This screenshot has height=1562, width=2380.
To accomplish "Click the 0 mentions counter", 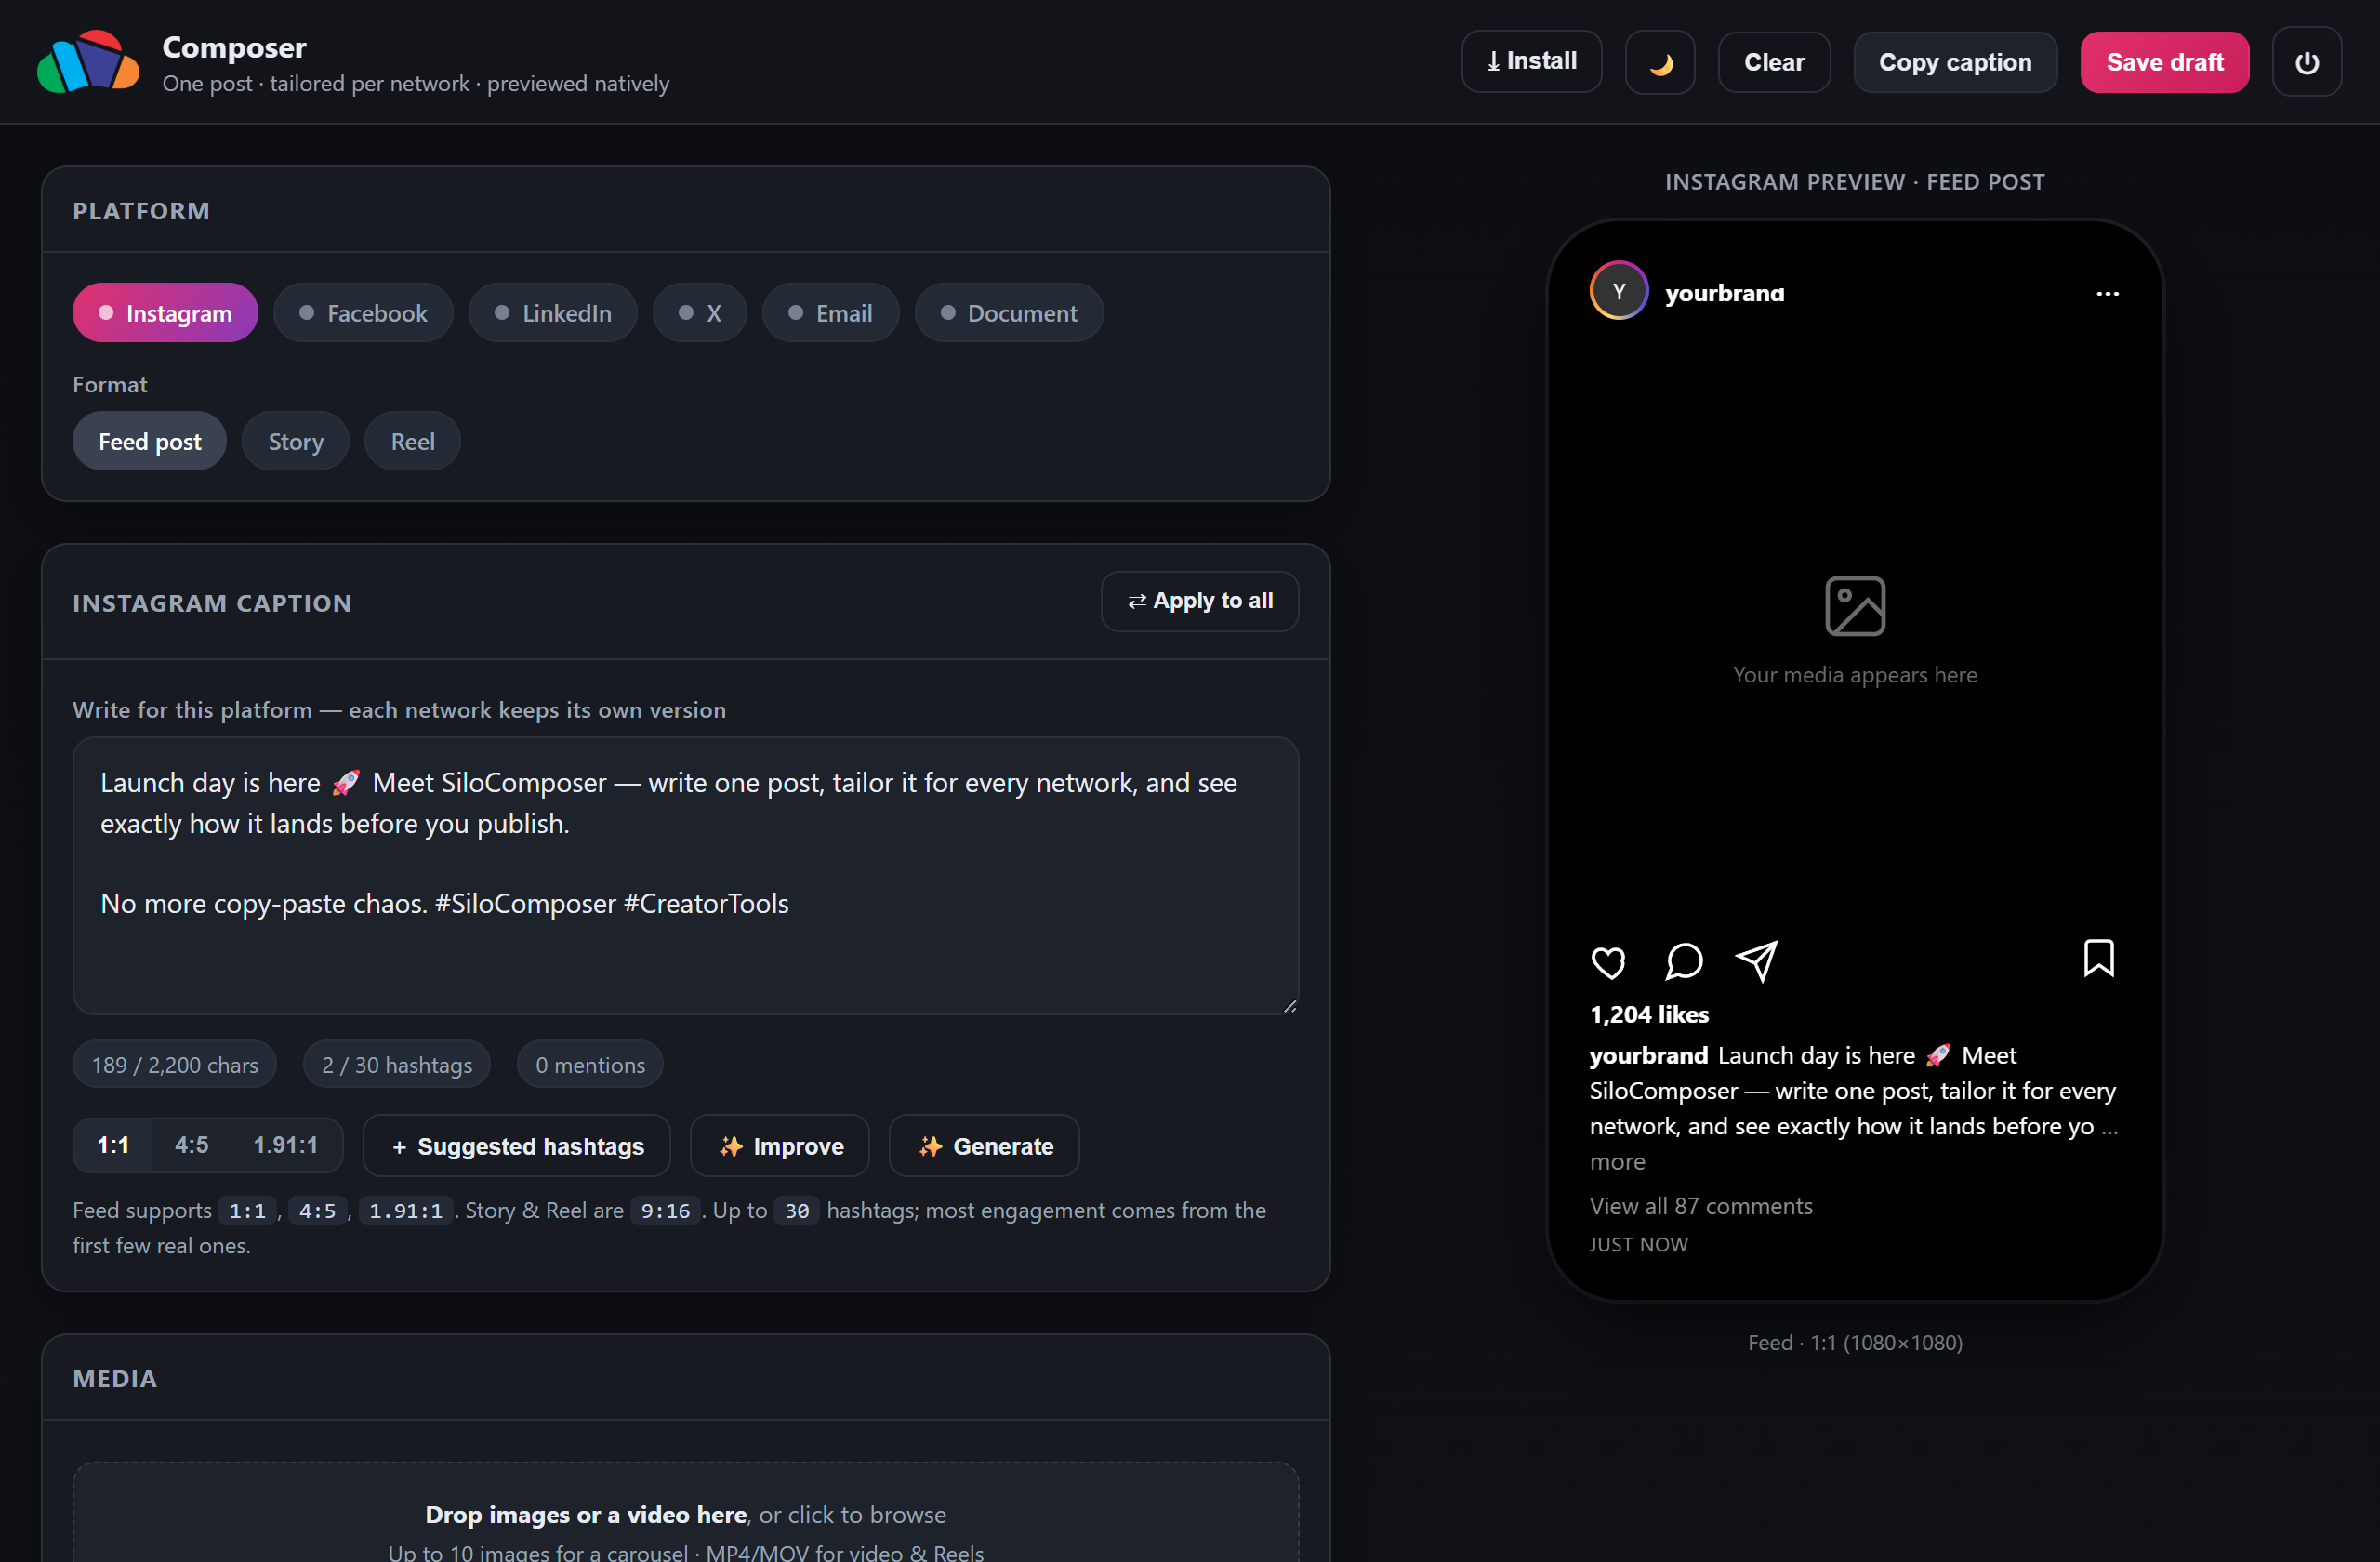I will (x=590, y=1065).
